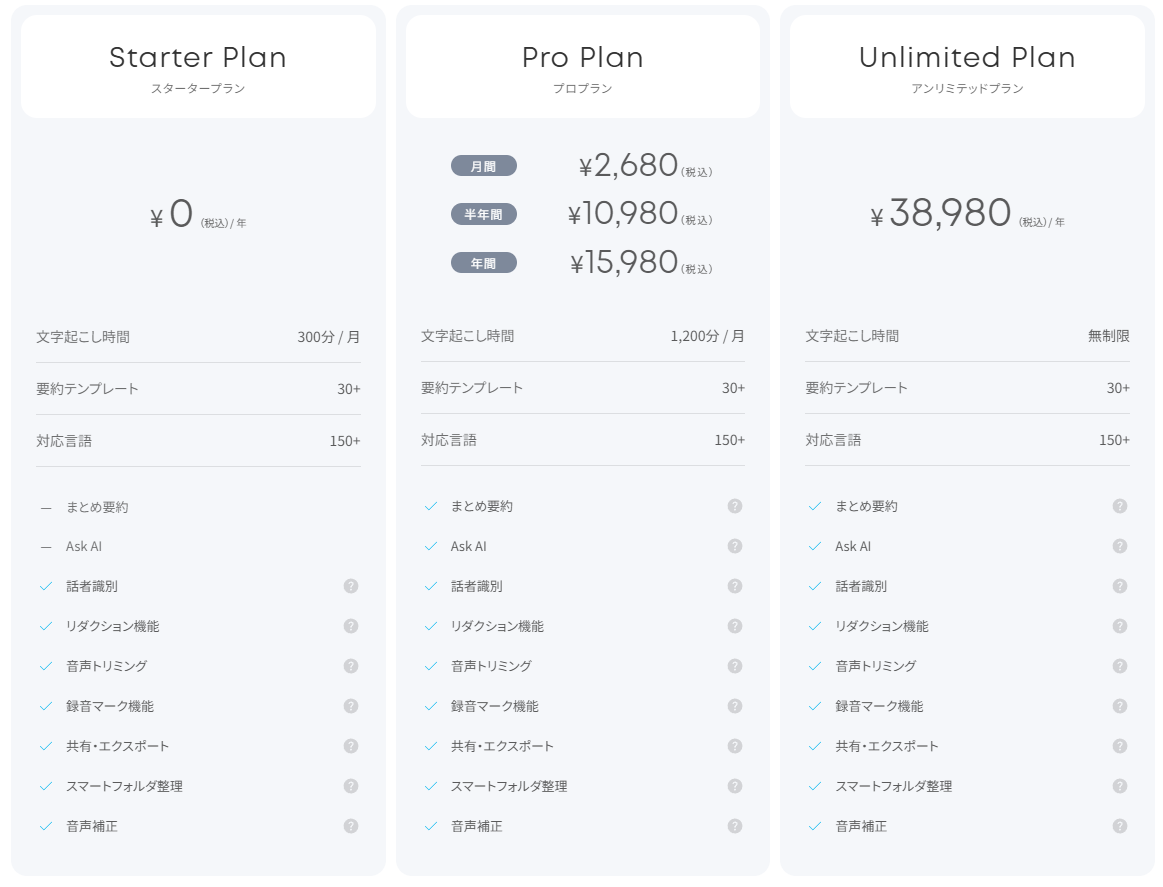The width and height of the screenshot is (1163, 887).
Task: Click the Starter Plan header card
Action: tap(198, 67)
